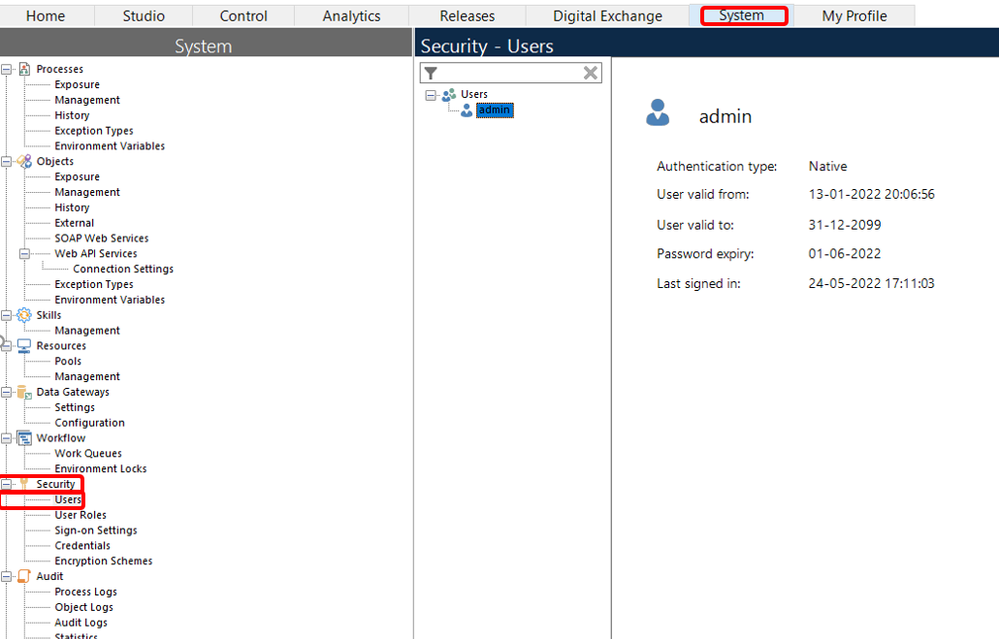Collapse the Users node in the user tree
The width and height of the screenshot is (999, 639).
tap(431, 95)
